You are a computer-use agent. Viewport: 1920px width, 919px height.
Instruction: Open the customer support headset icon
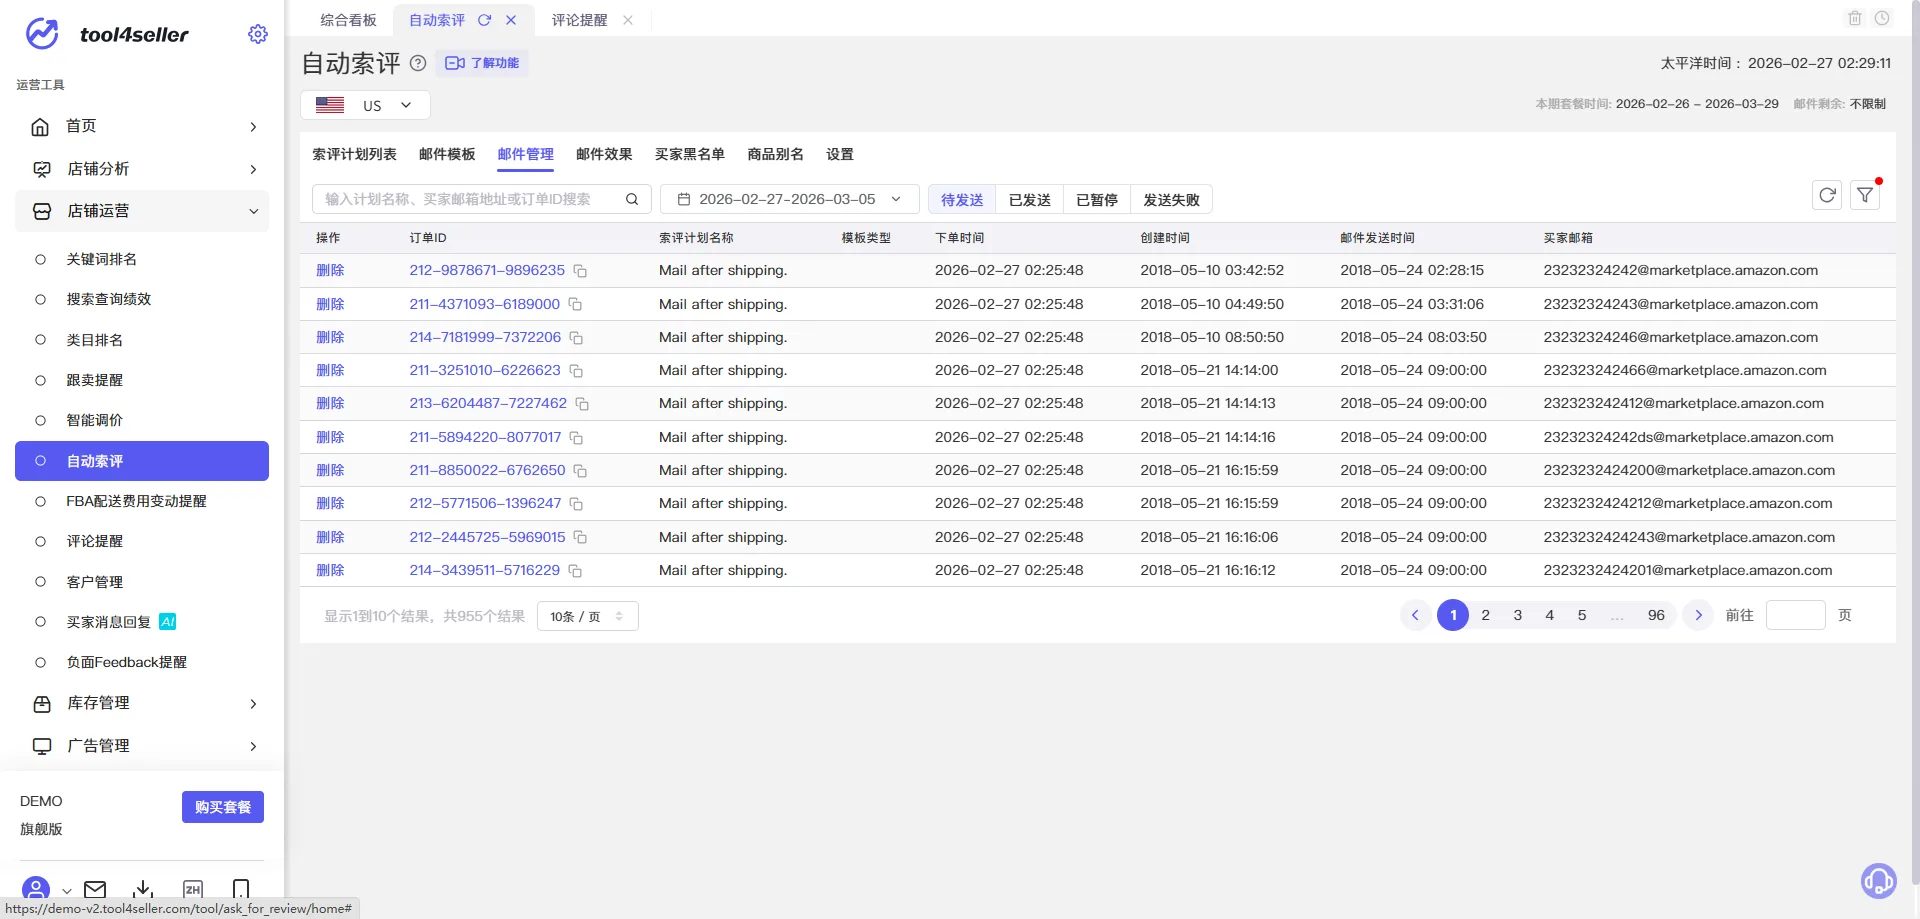pos(1878,881)
